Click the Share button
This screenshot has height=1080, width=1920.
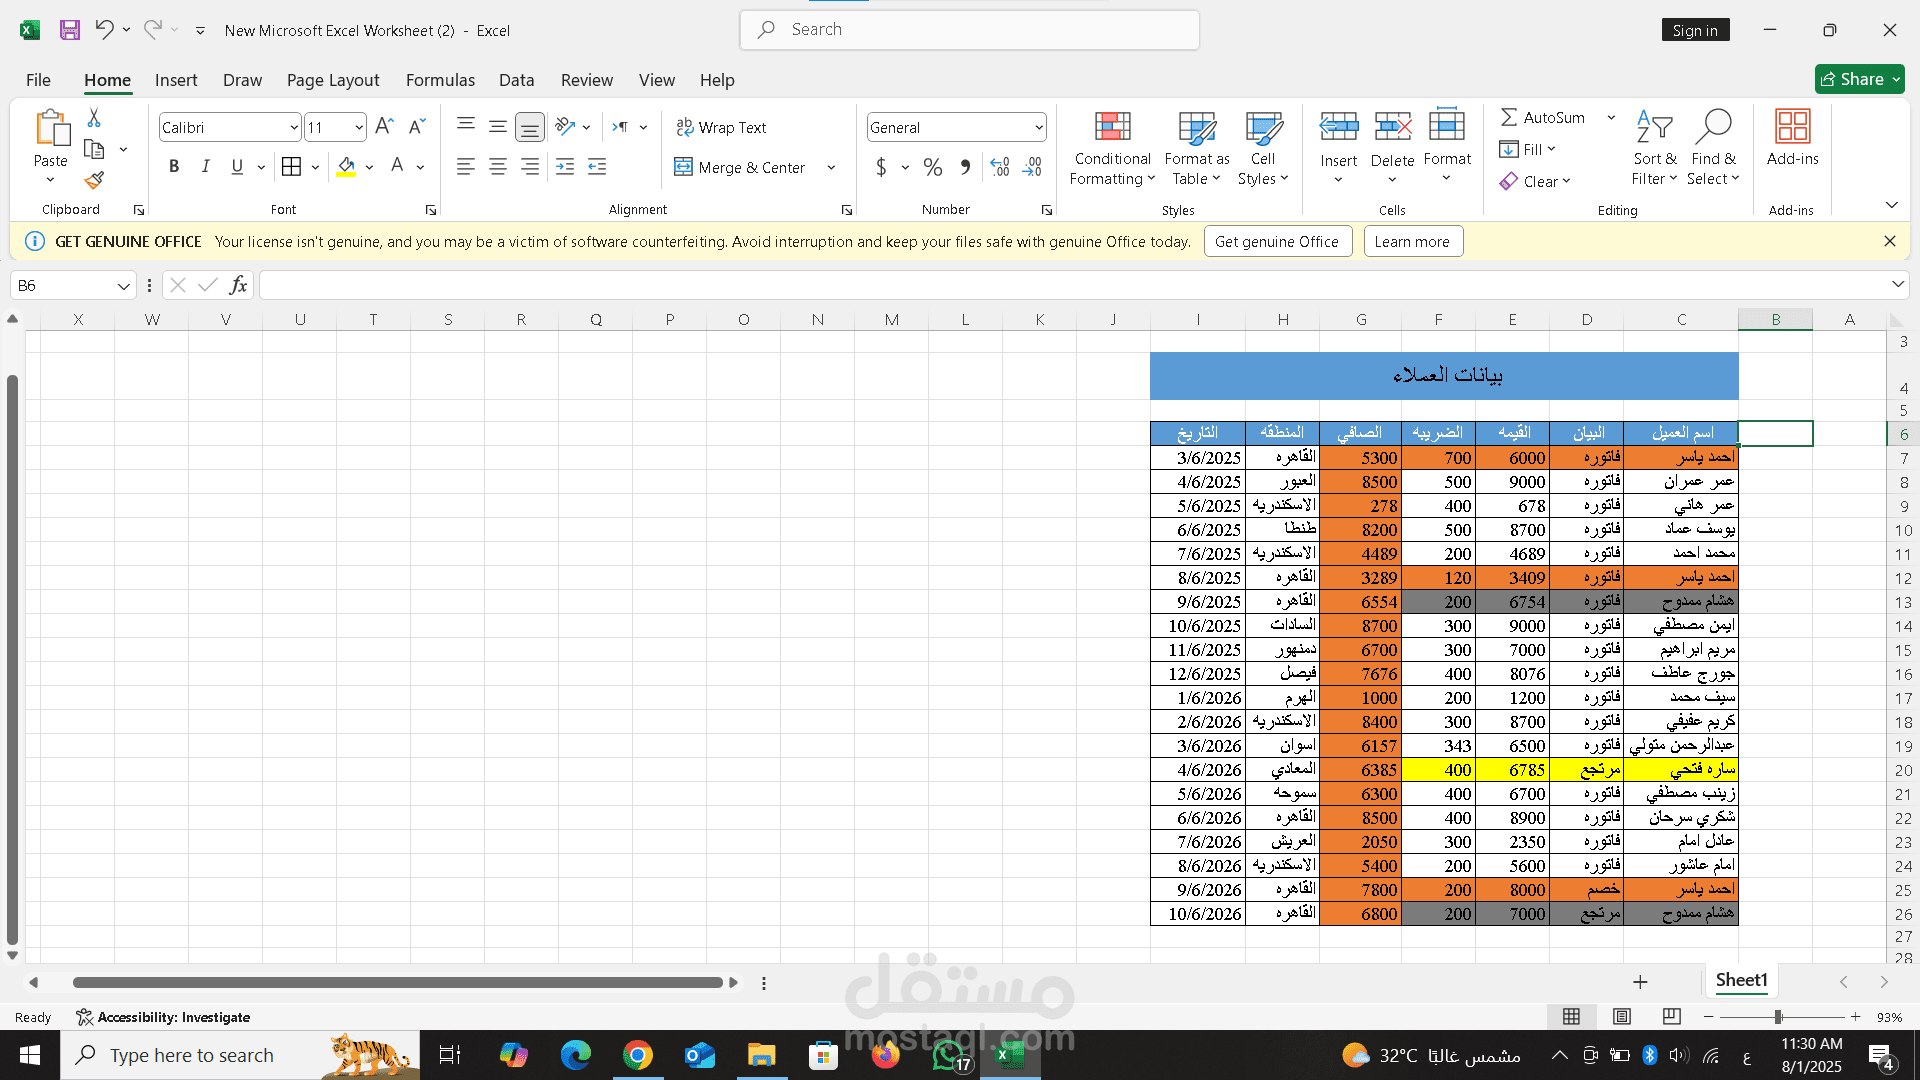coord(1860,79)
